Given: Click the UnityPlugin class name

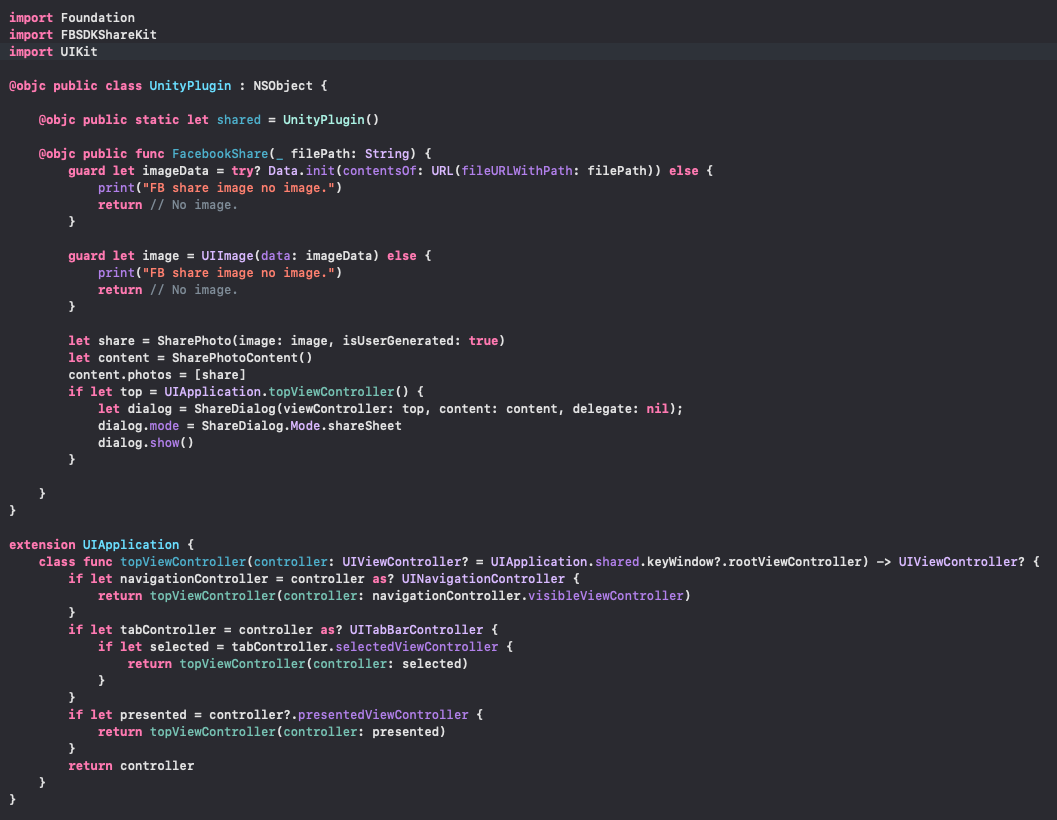Looking at the screenshot, I should tap(190, 85).
